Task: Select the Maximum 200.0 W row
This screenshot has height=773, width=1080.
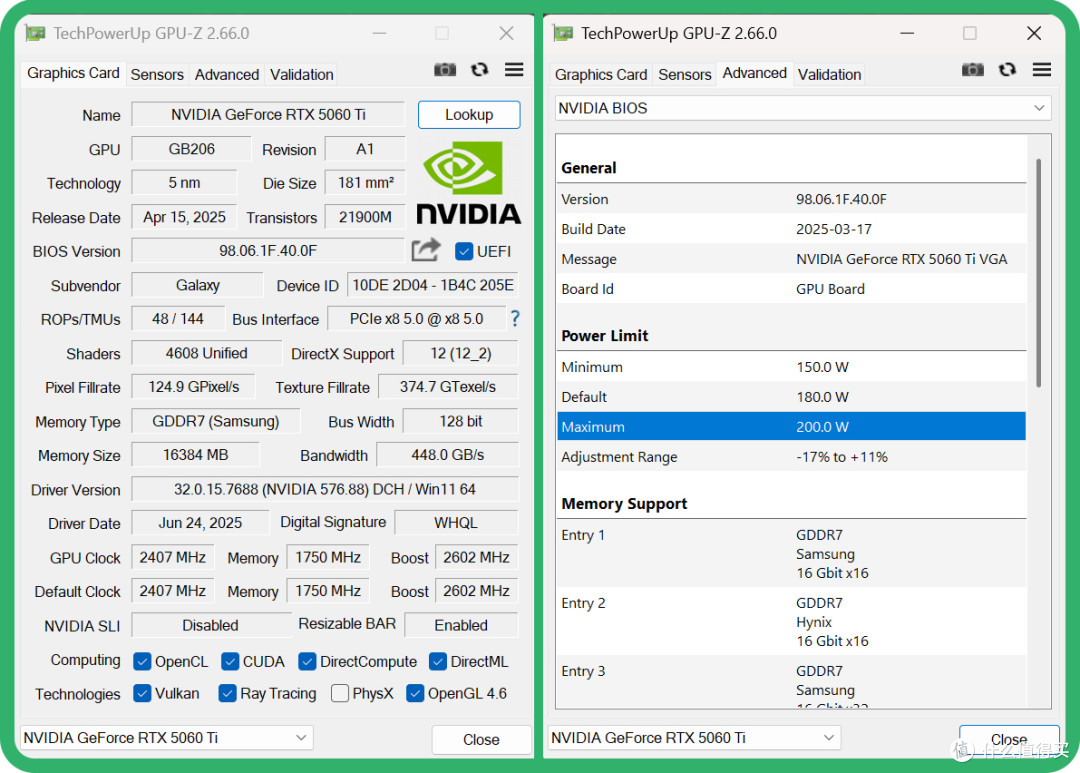Action: [791, 426]
